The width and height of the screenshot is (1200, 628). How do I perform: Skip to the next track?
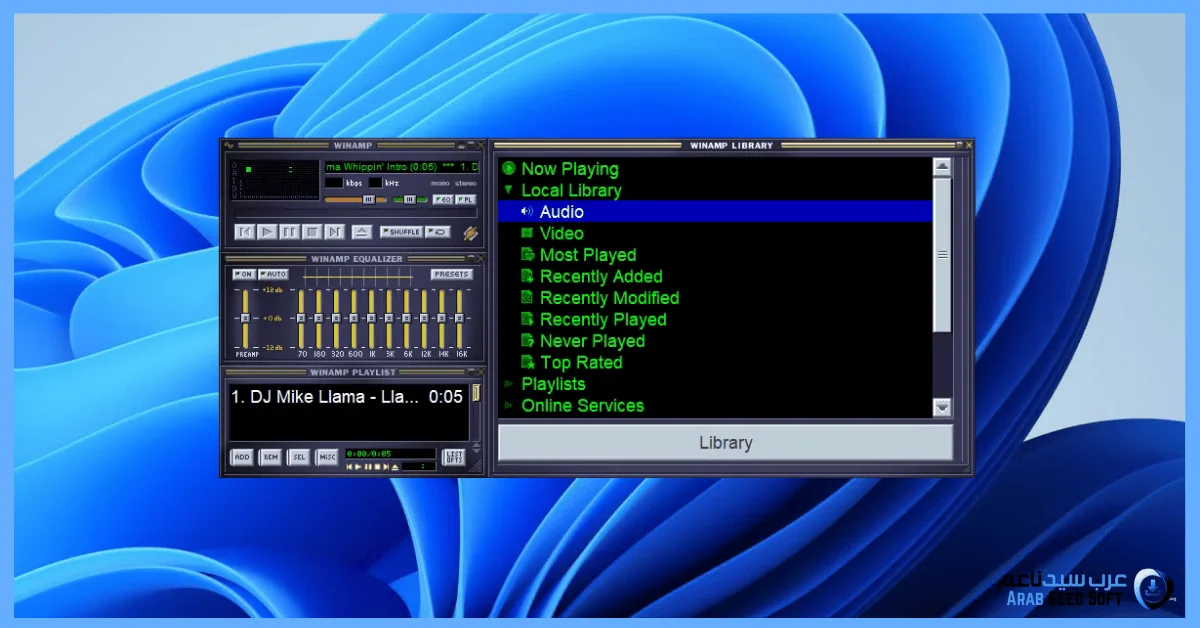pyautogui.click(x=334, y=232)
